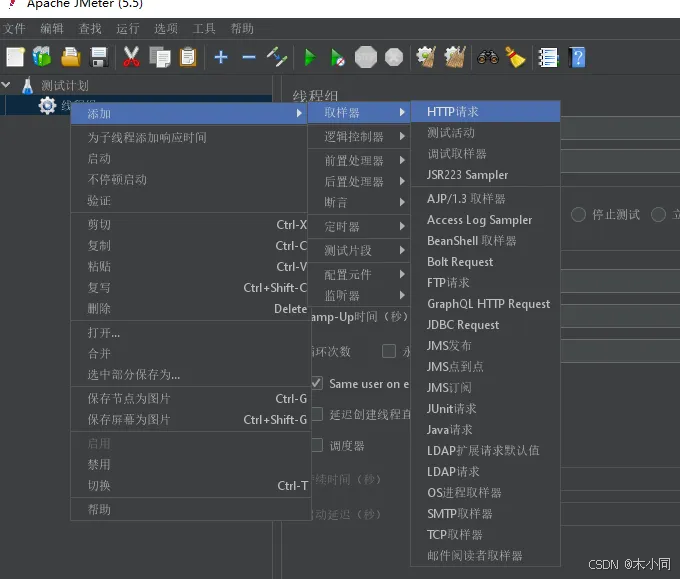Enable the 延迟创建线程 checkbox
Screen dimensions: 680x579
pos(317,414)
